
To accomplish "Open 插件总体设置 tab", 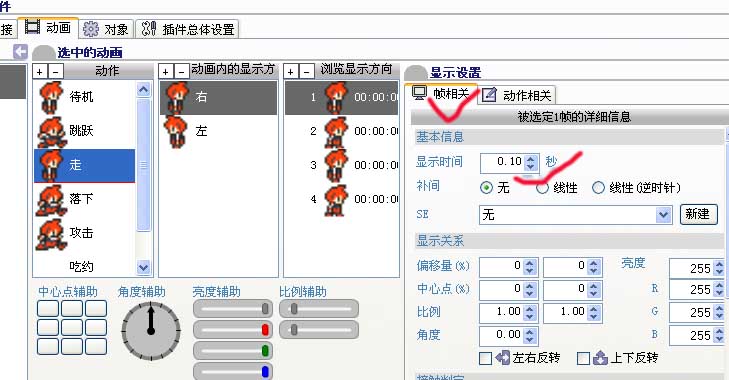I will 188,29.
